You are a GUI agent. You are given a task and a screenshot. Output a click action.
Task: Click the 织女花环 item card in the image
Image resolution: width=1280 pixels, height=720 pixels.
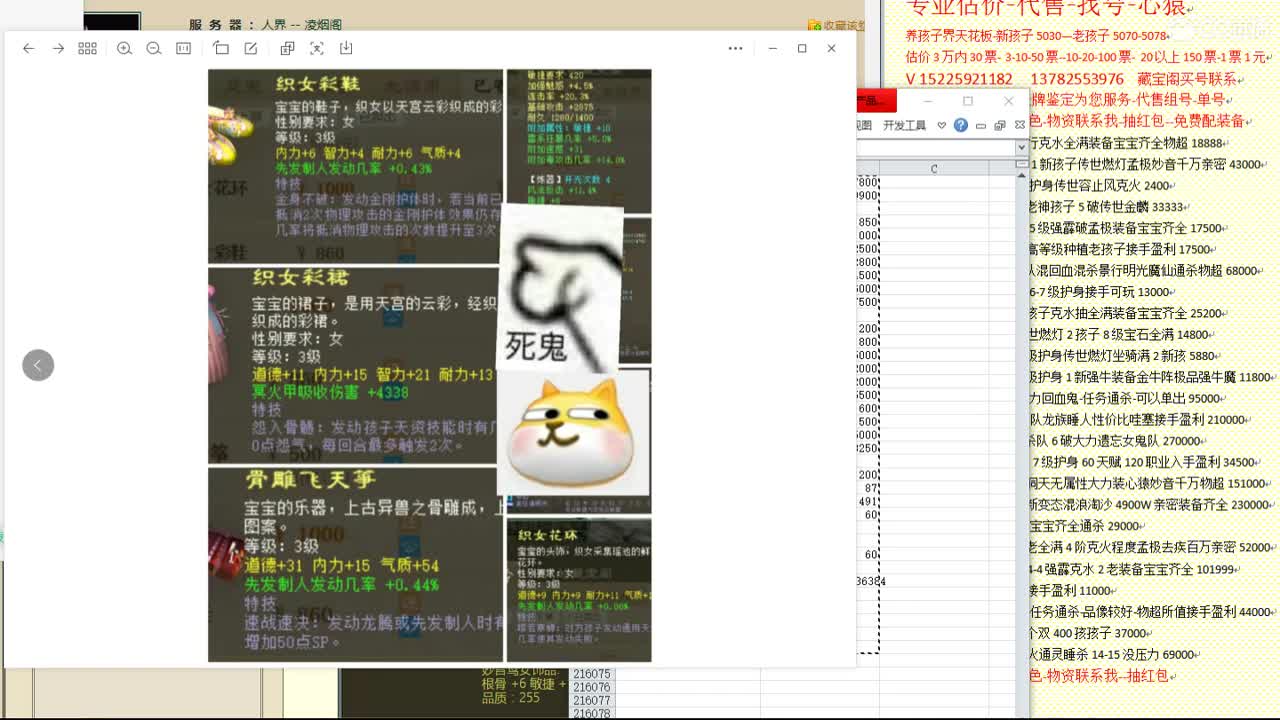(x=579, y=590)
